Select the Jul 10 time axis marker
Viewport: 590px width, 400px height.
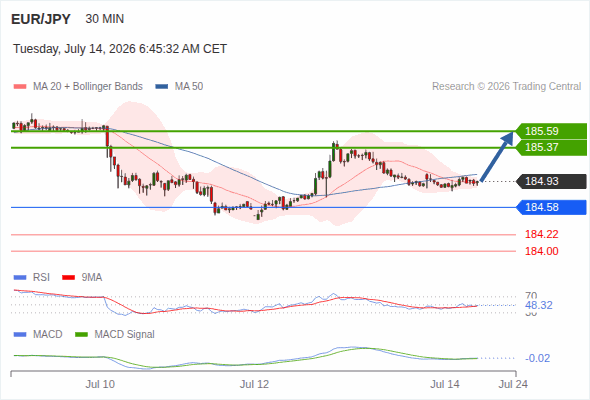click(x=100, y=384)
